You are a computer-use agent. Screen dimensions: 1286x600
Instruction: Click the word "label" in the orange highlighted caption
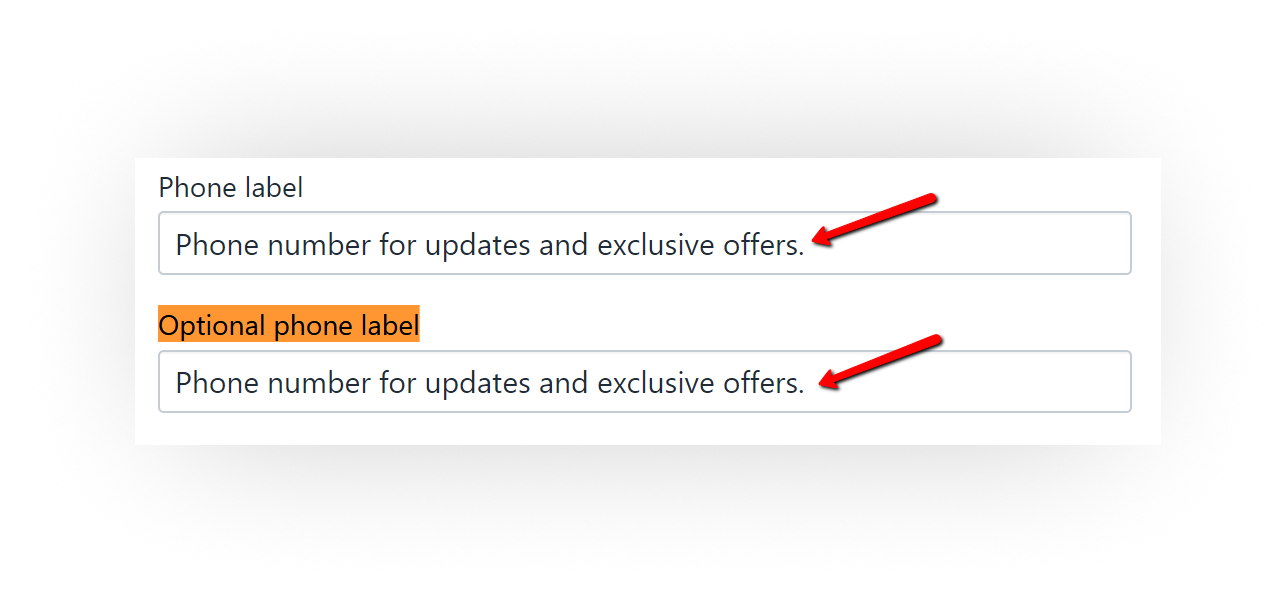coord(387,325)
